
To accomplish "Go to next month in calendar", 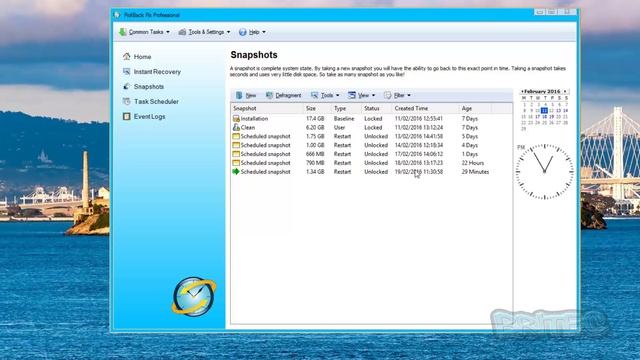I will click(565, 91).
